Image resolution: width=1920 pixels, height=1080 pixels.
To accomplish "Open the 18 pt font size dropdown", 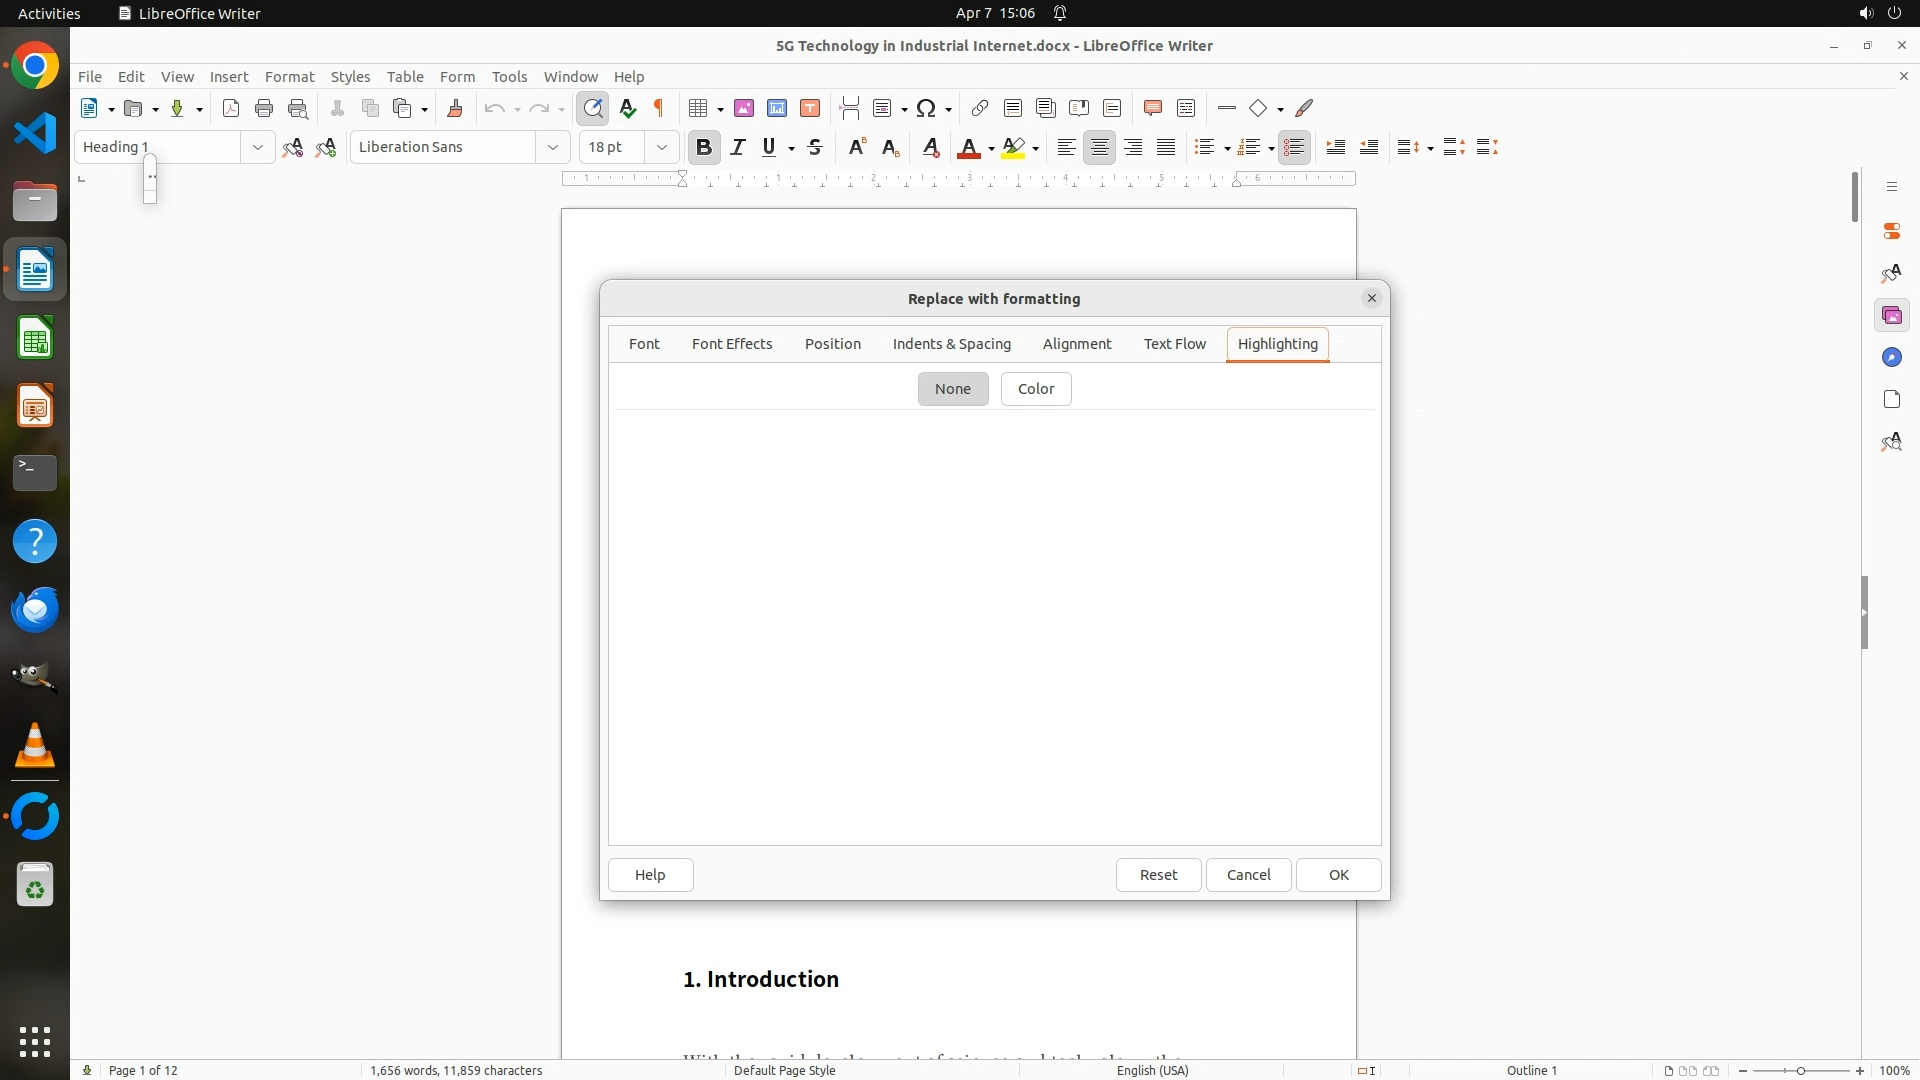I will [x=661, y=147].
